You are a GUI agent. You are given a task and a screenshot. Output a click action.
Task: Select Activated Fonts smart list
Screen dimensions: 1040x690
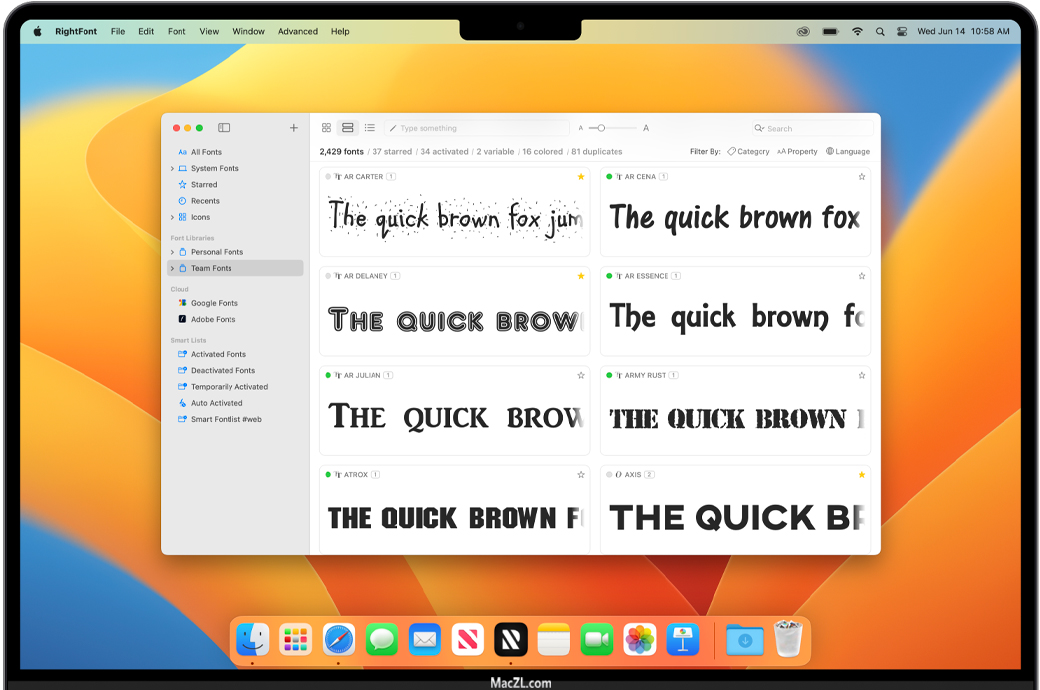[x=218, y=354]
